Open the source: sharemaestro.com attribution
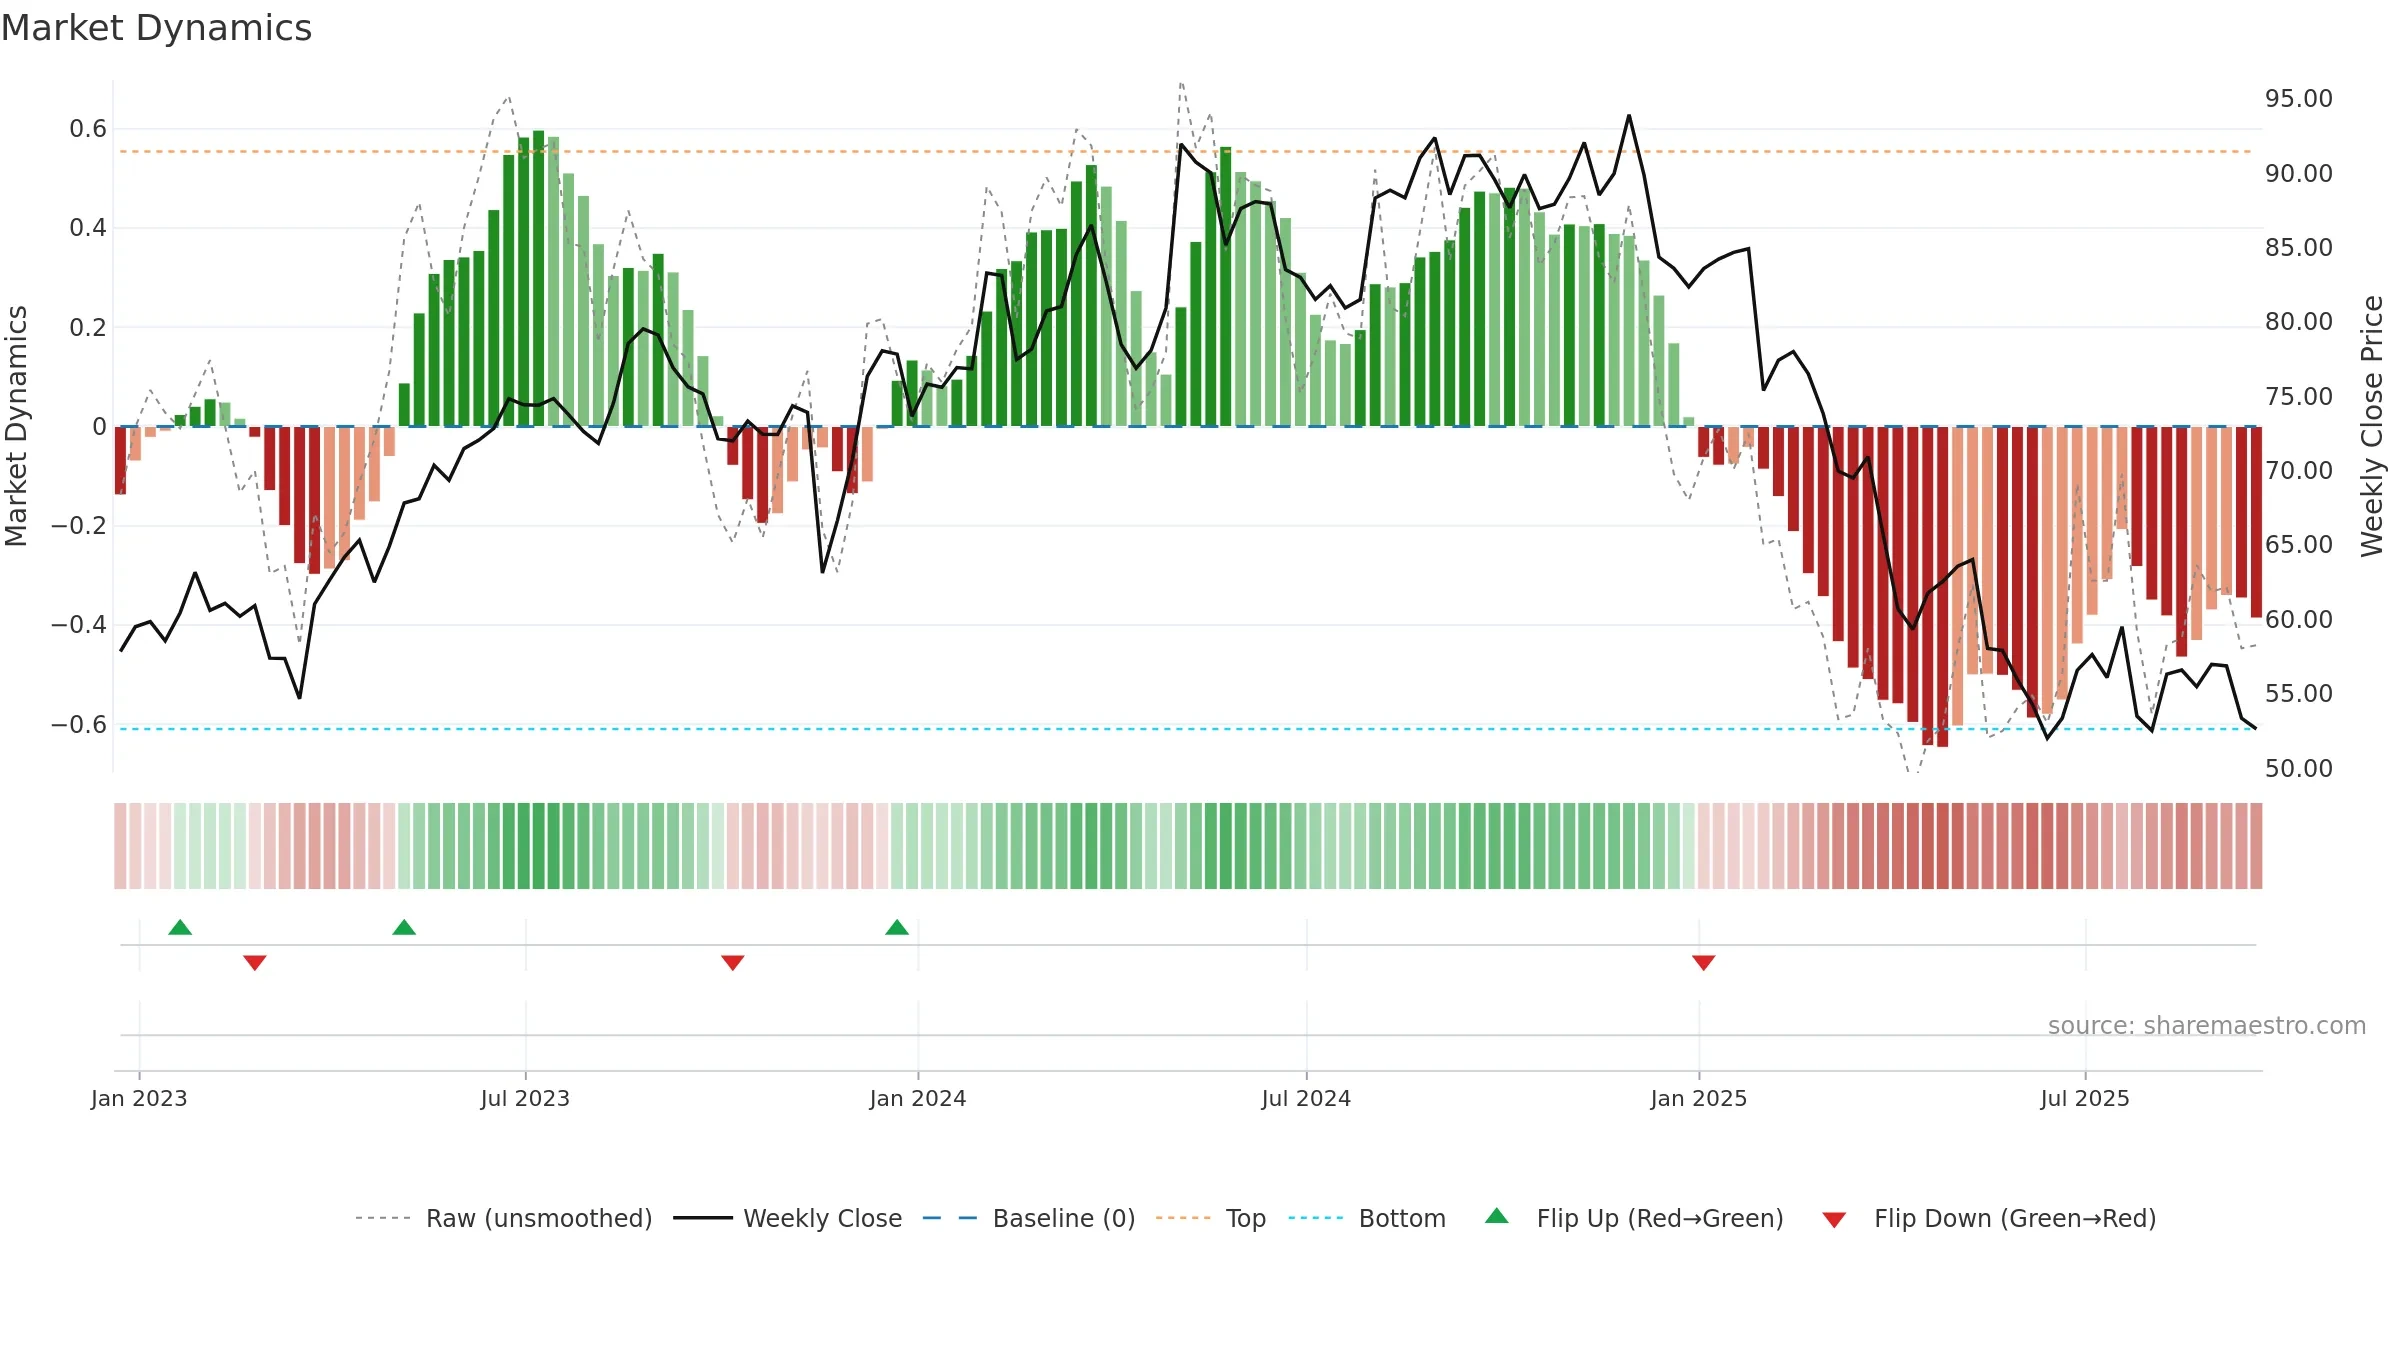Image resolution: width=2400 pixels, height=1350 pixels. coord(2207,1025)
